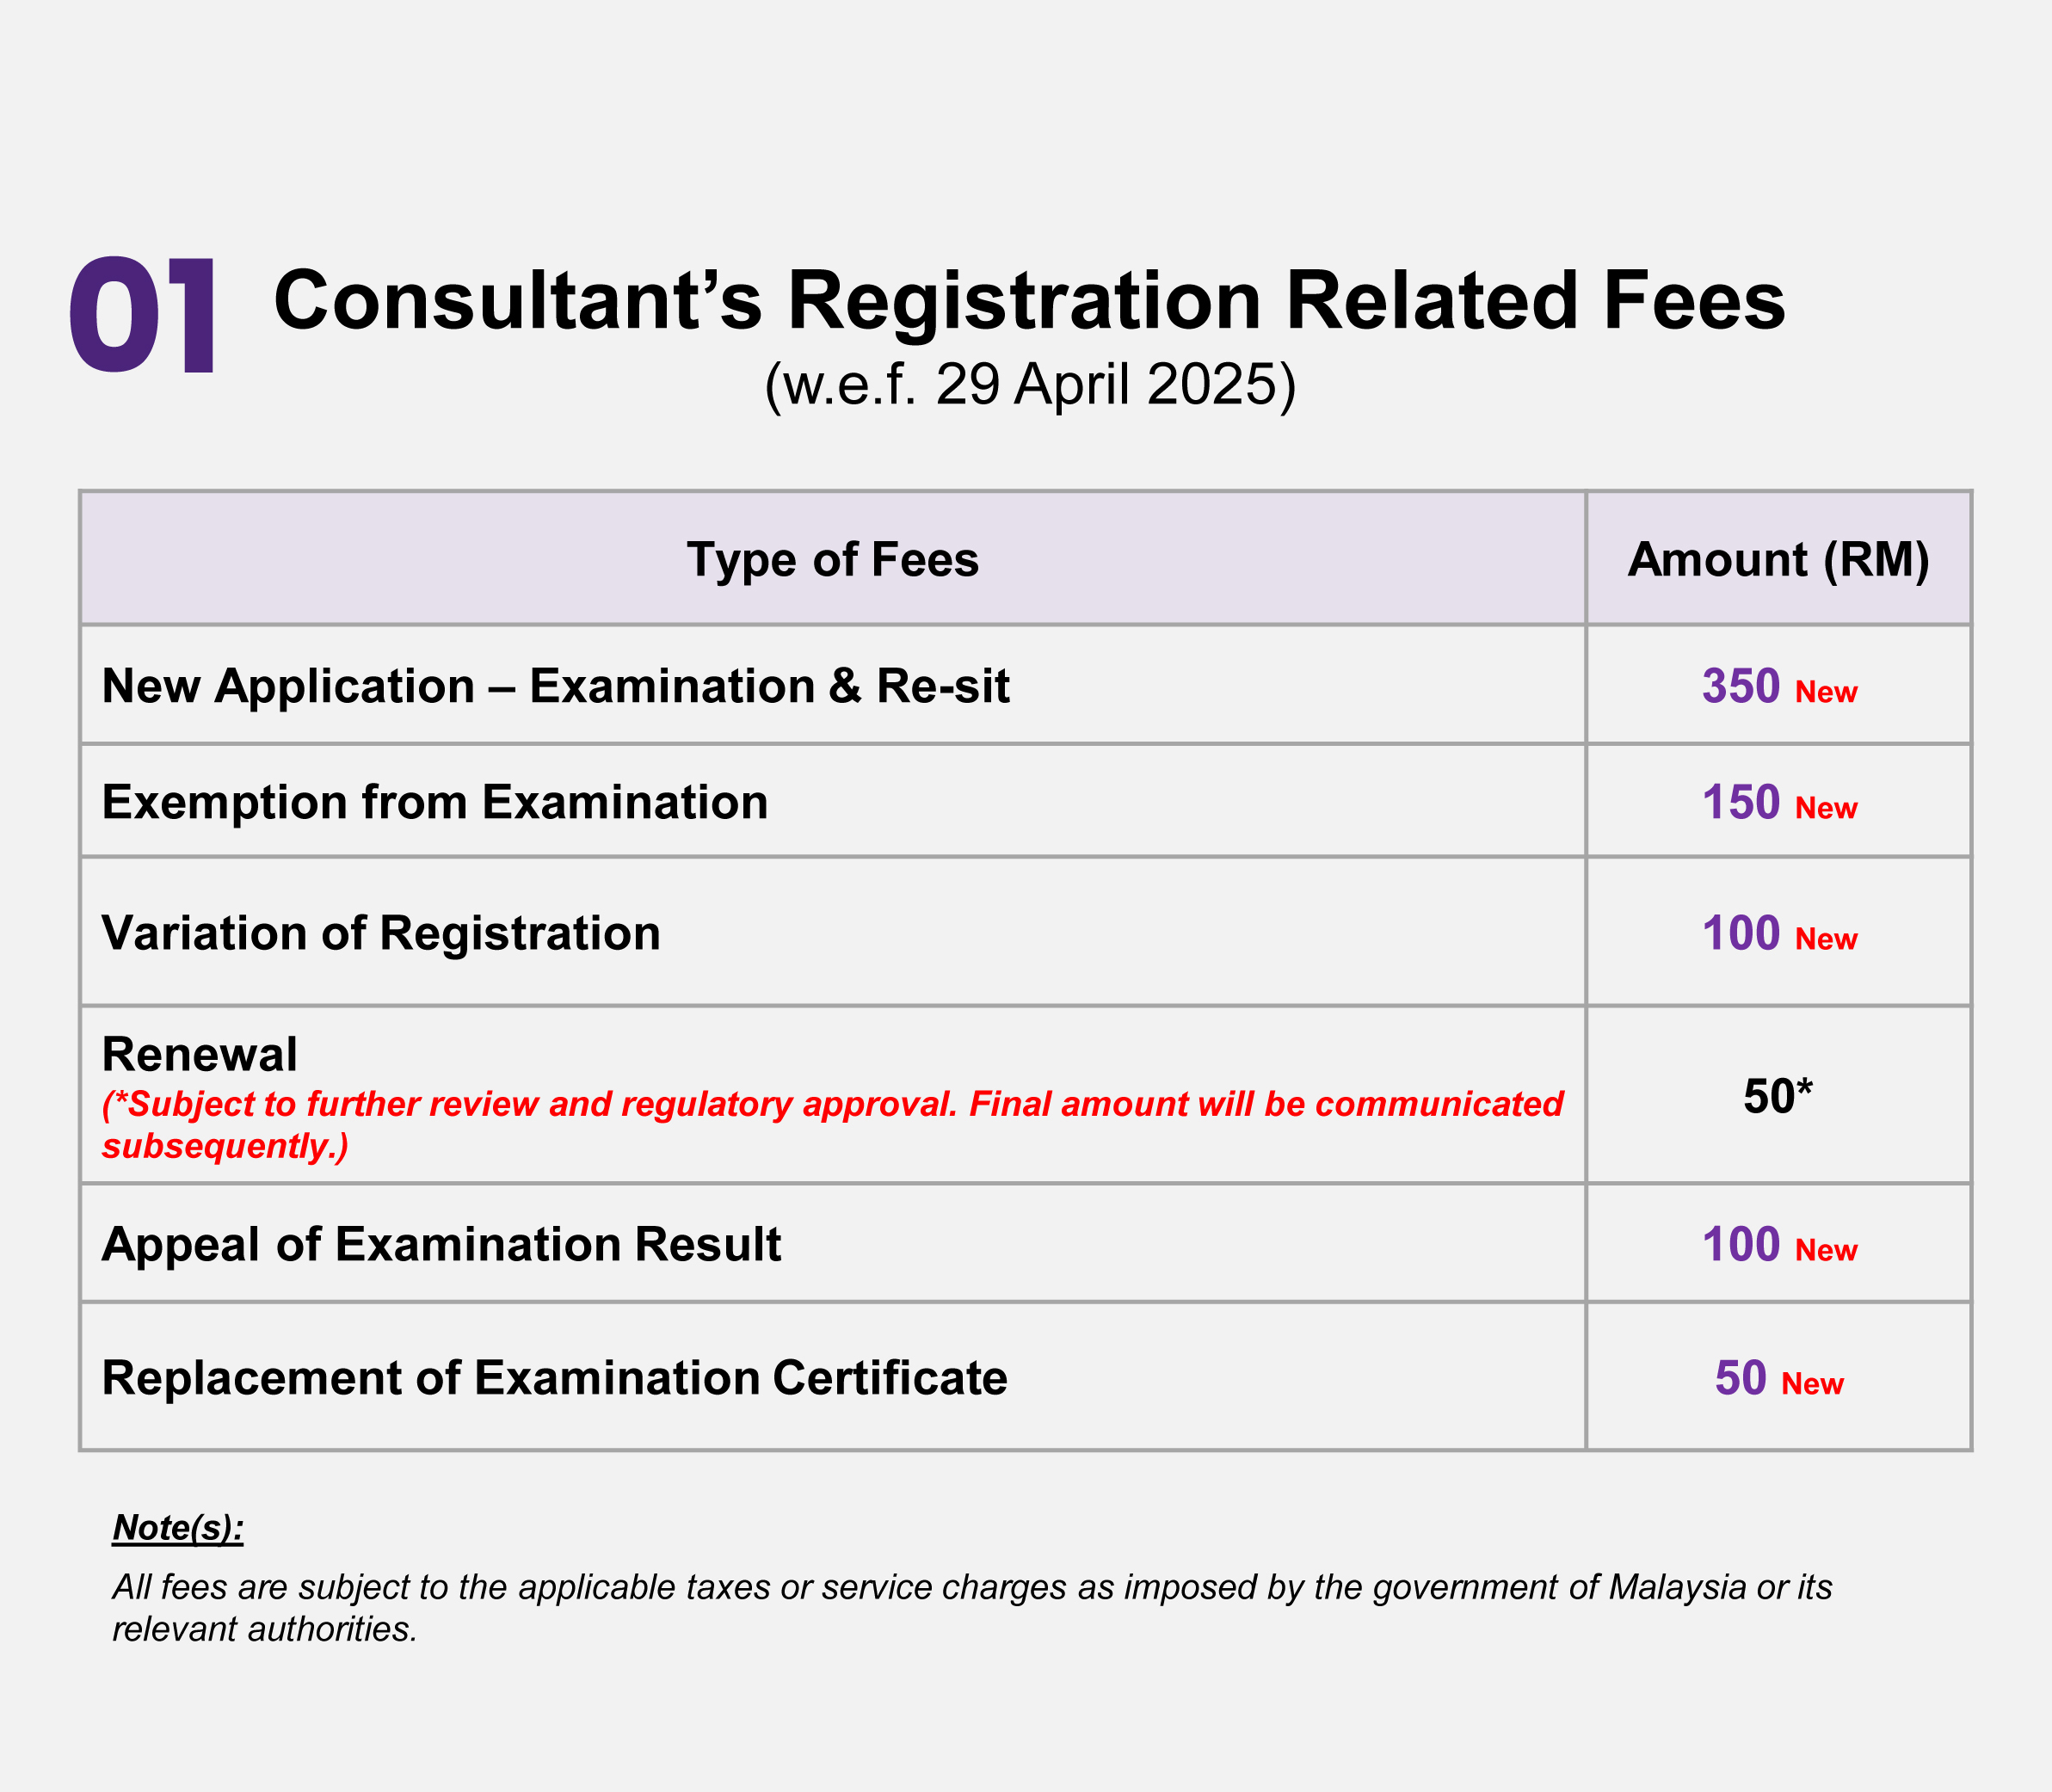Select the Variation of Registration row label
This screenshot has height=1792, width=2052.
[381, 933]
